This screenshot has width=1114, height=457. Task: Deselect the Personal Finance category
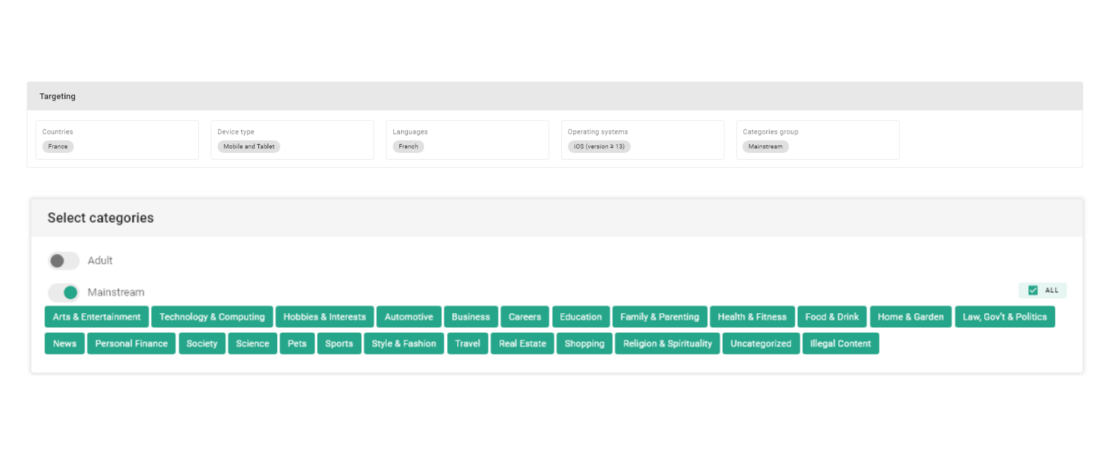tap(131, 344)
